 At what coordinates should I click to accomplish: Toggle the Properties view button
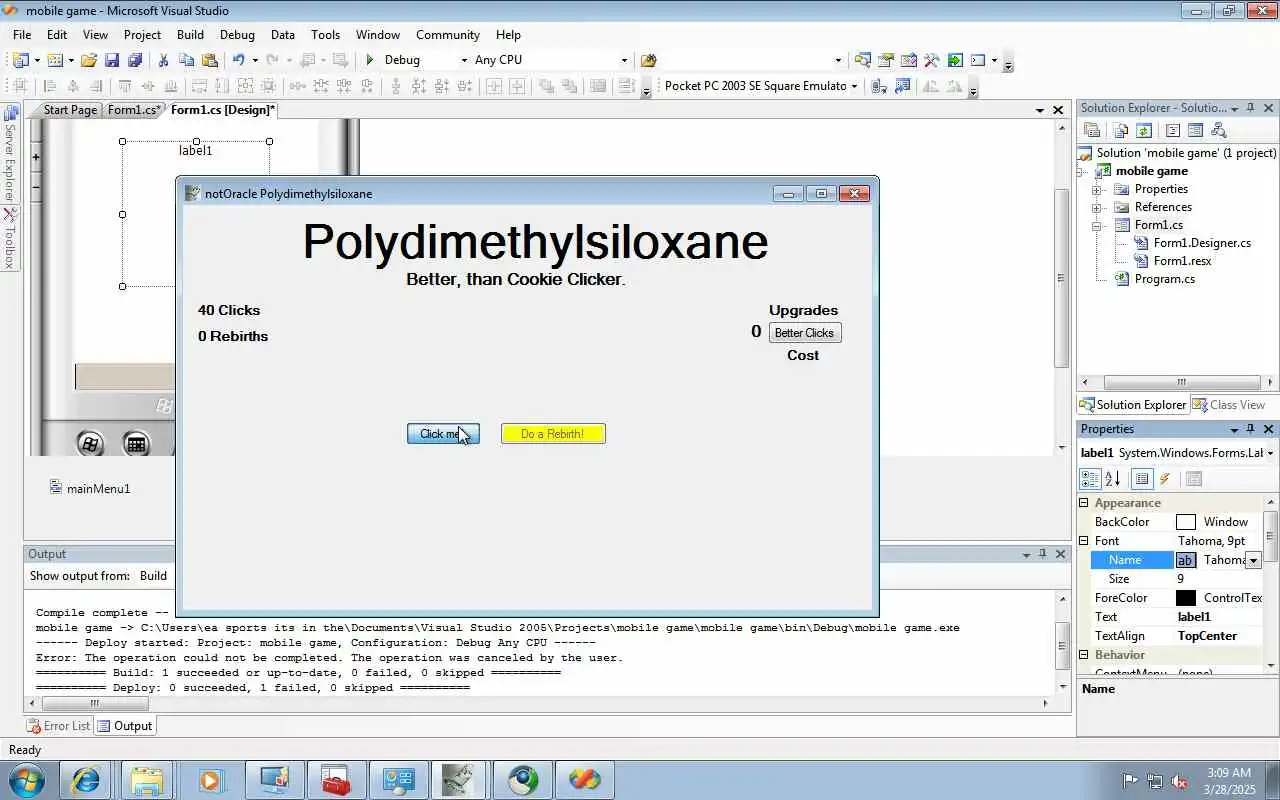pos(1142,479)
